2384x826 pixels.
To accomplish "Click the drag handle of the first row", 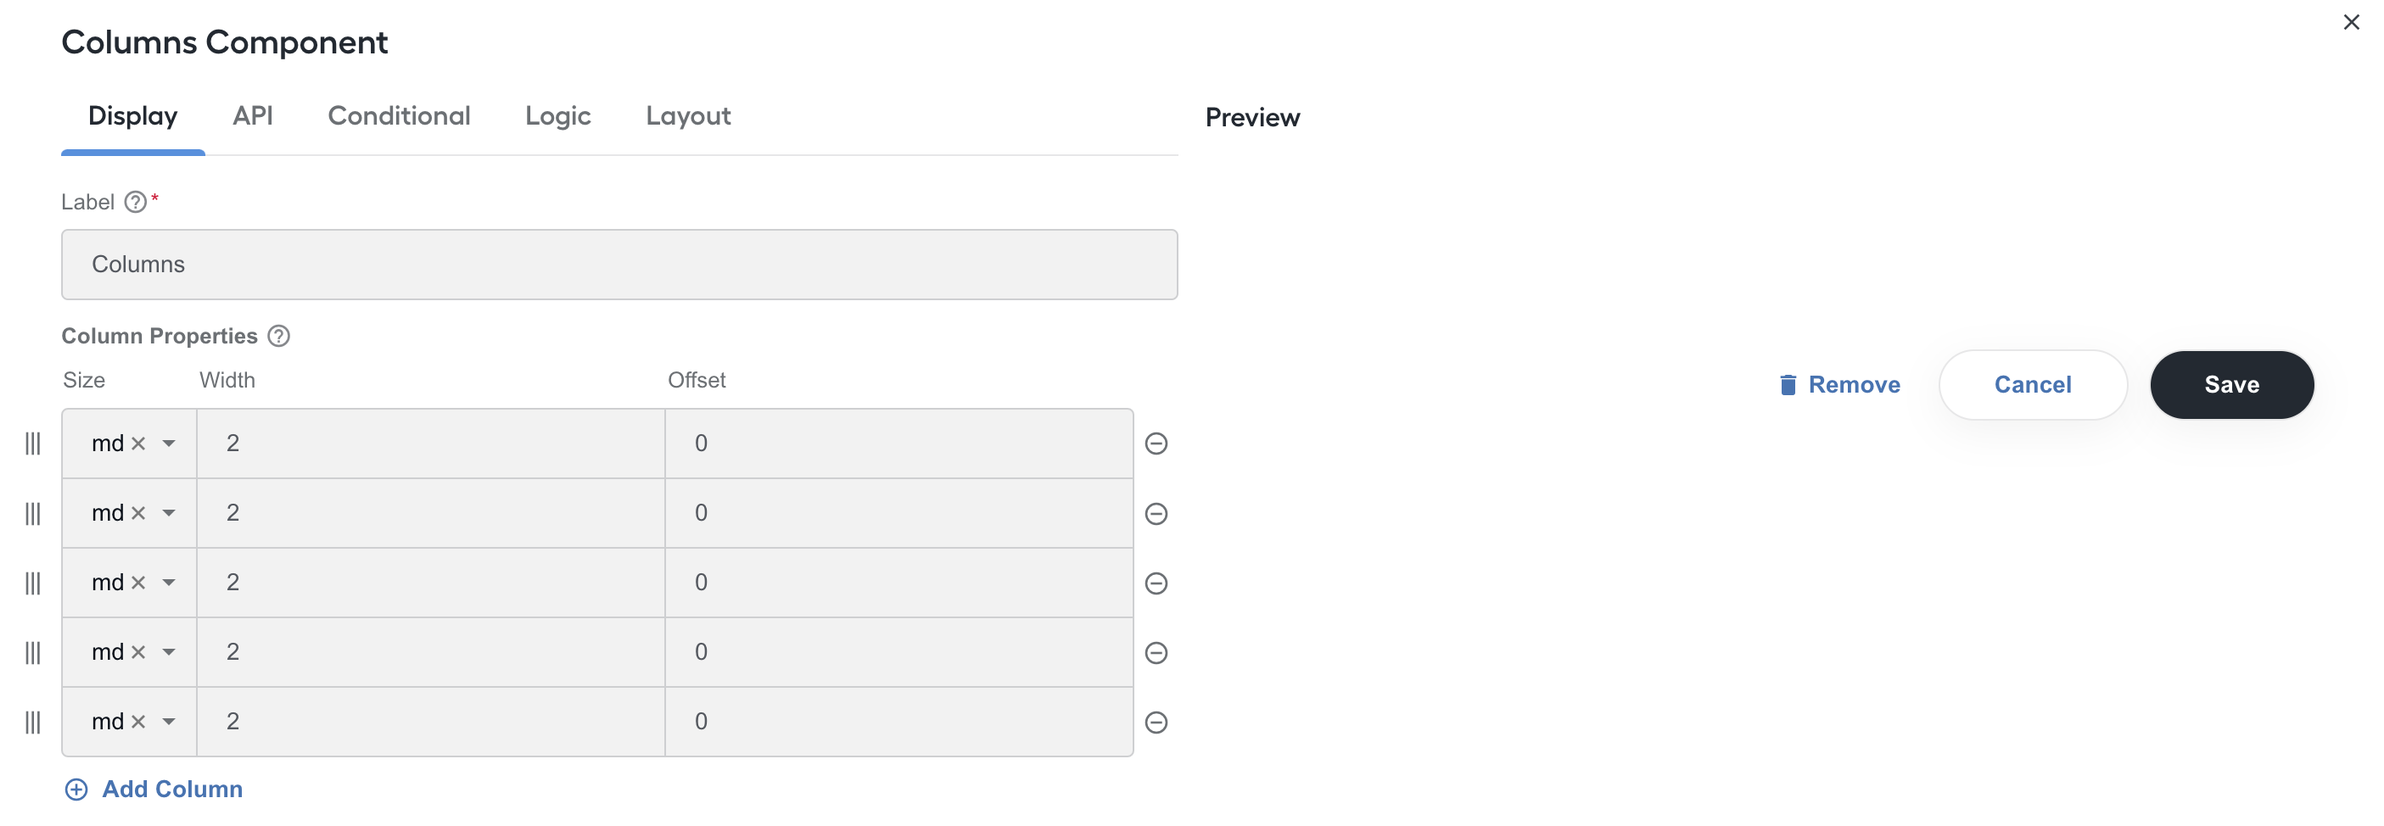I will [x=33, y=443].
